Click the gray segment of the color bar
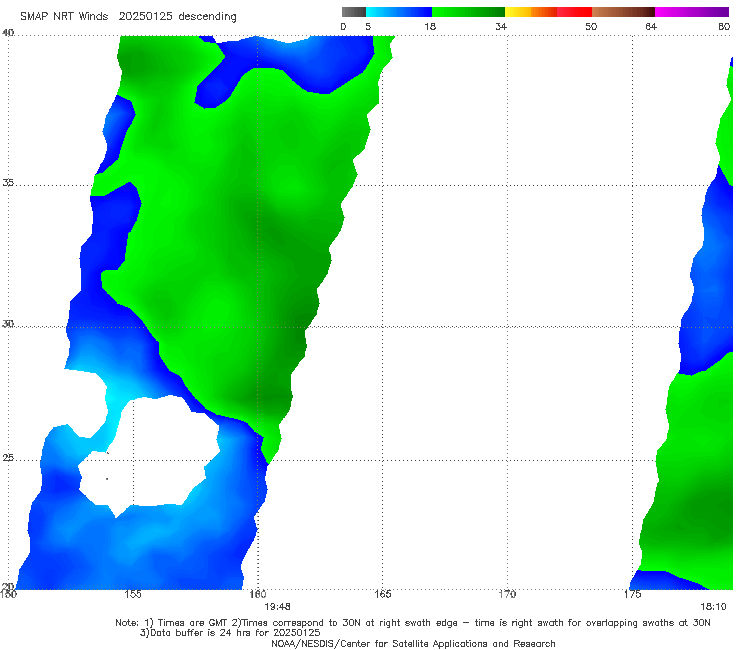The image size is (740, 650). pyautogui.click(x=354, y=12)
